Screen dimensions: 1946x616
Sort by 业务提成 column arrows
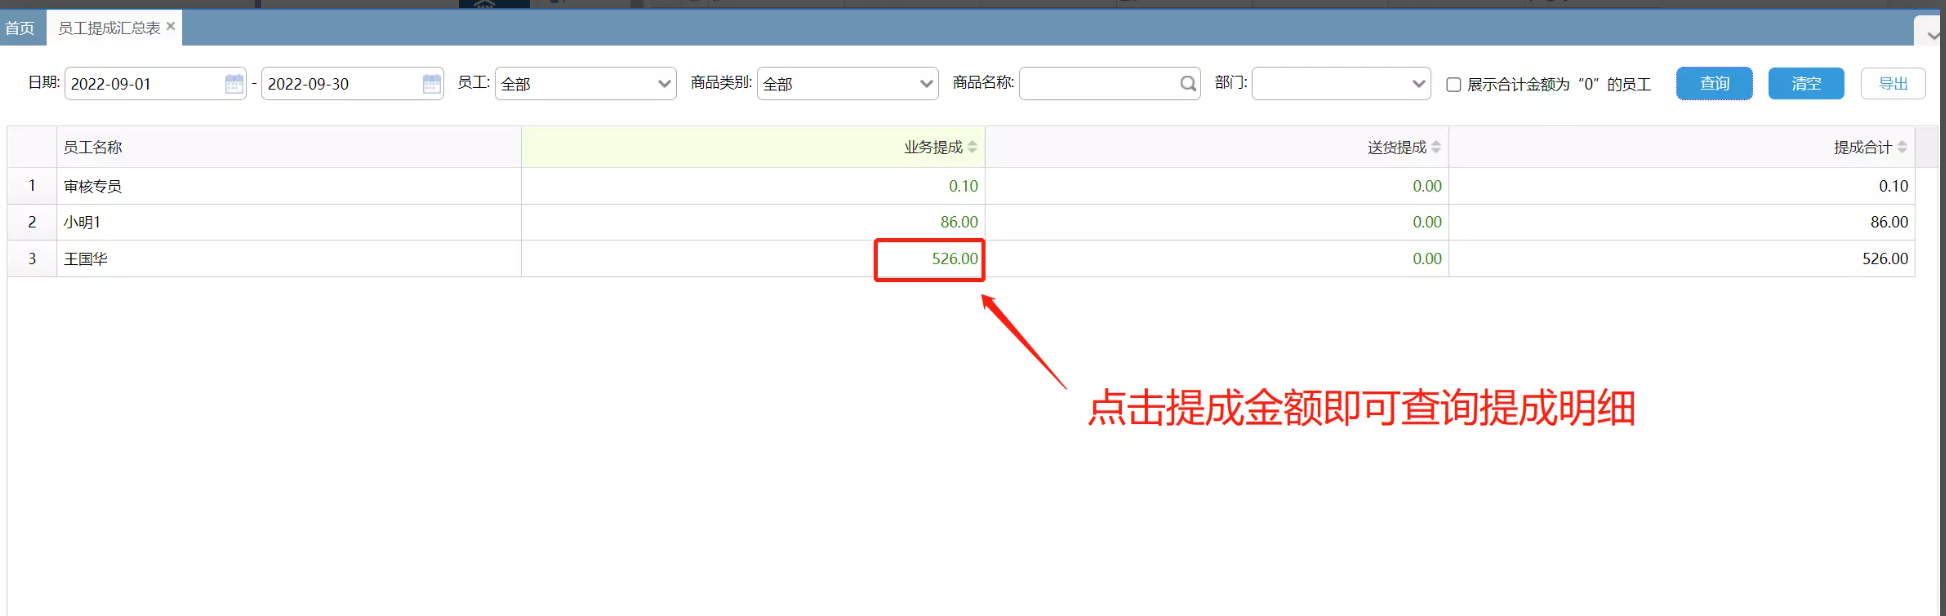click(972, 147)
